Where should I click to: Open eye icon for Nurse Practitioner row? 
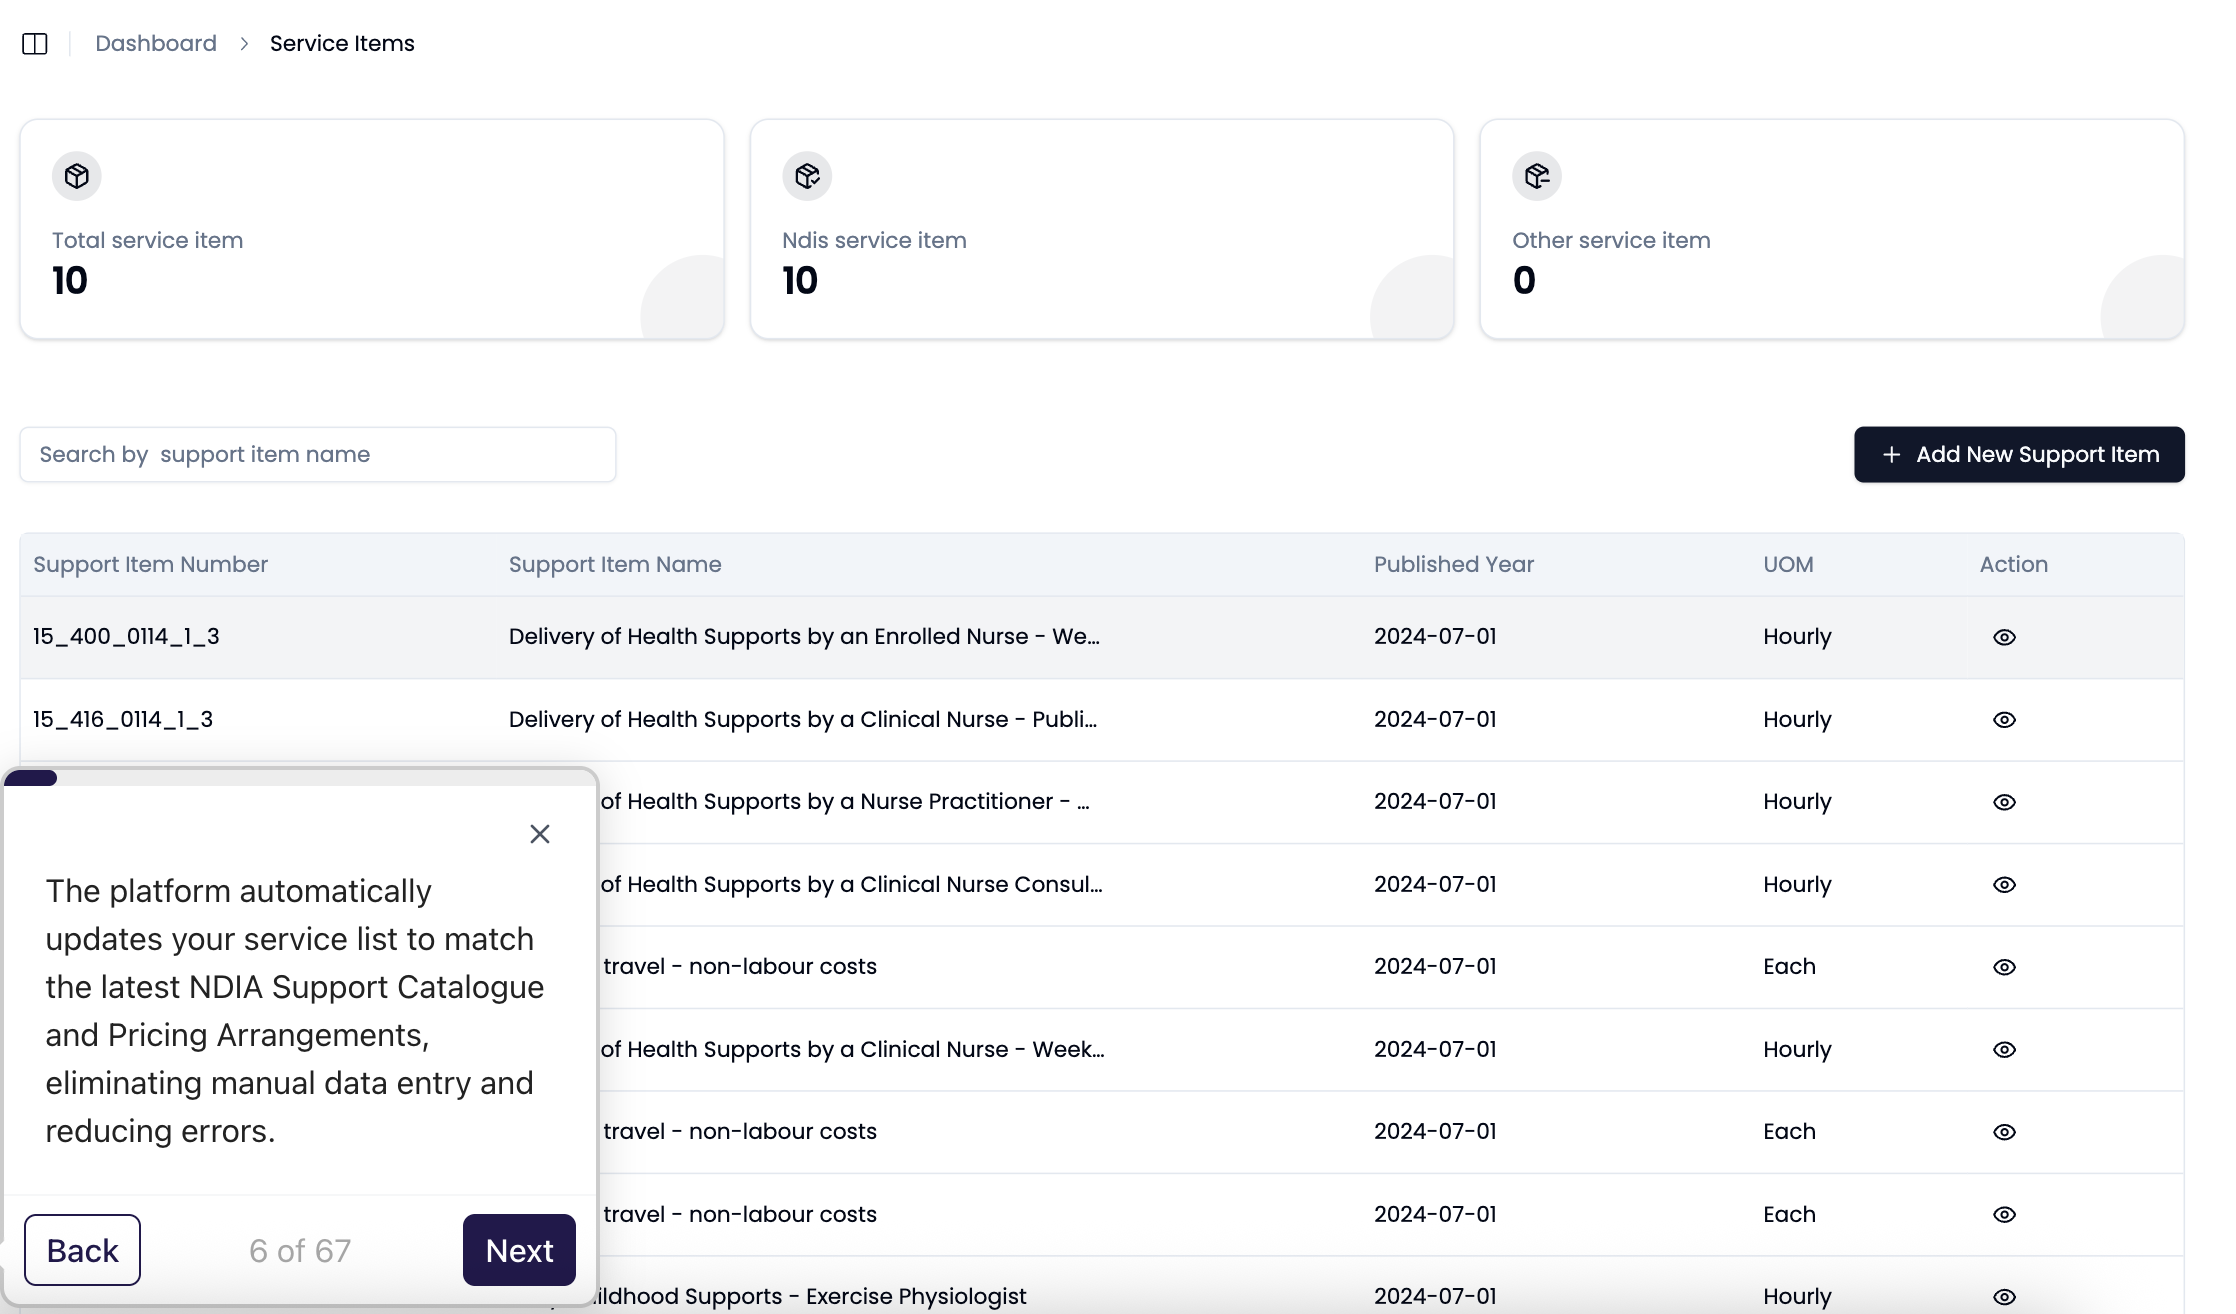tap(2004, 802)
